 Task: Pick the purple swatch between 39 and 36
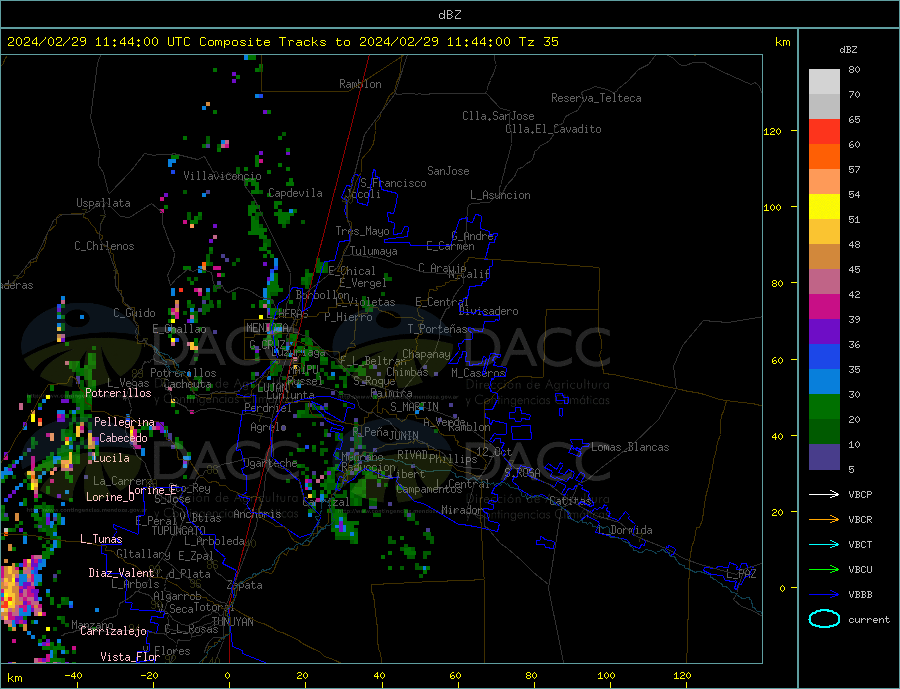[x=824, y=331]
